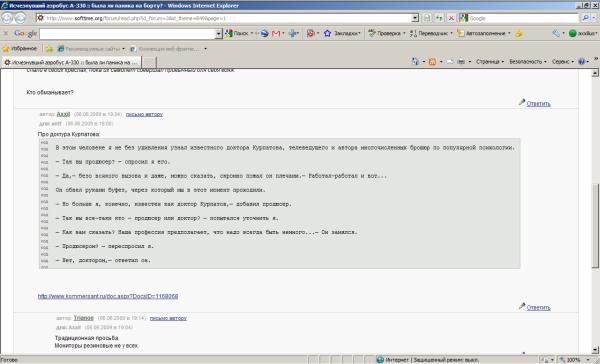
Task: Click the orange RSS feeds icon
Action: point(432,61)
